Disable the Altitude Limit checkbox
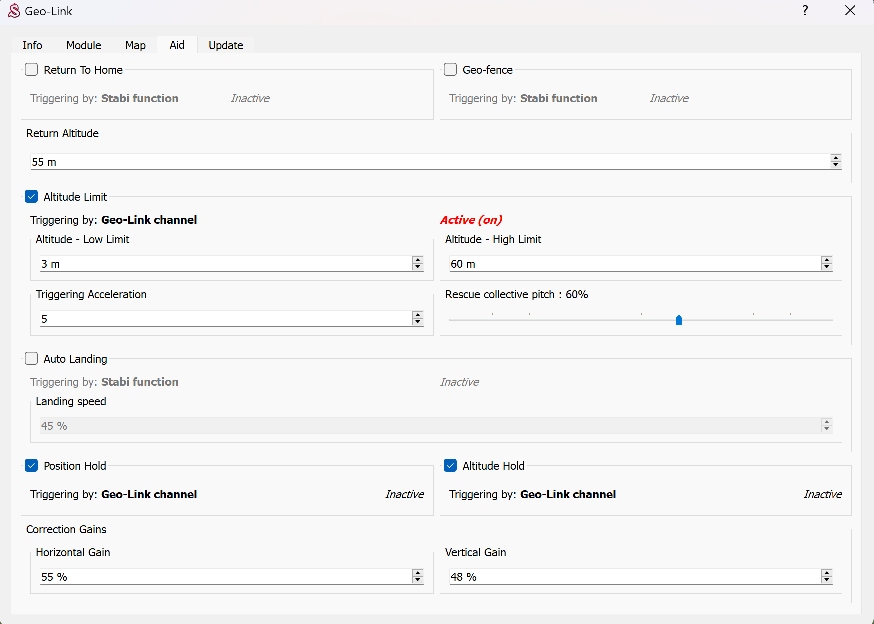This screenshot has width=874, height=624. click(x=32, y=197)
